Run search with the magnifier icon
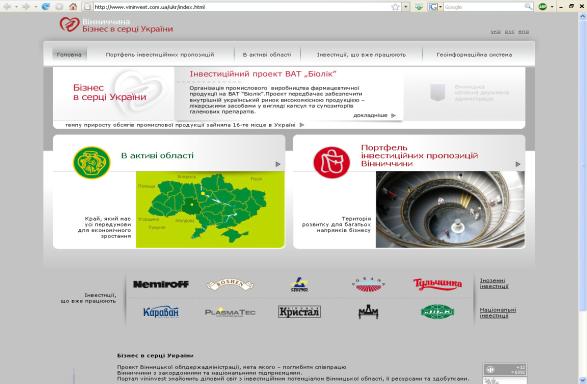Viewport: 587px width, 384px height. tap(528, 7)
